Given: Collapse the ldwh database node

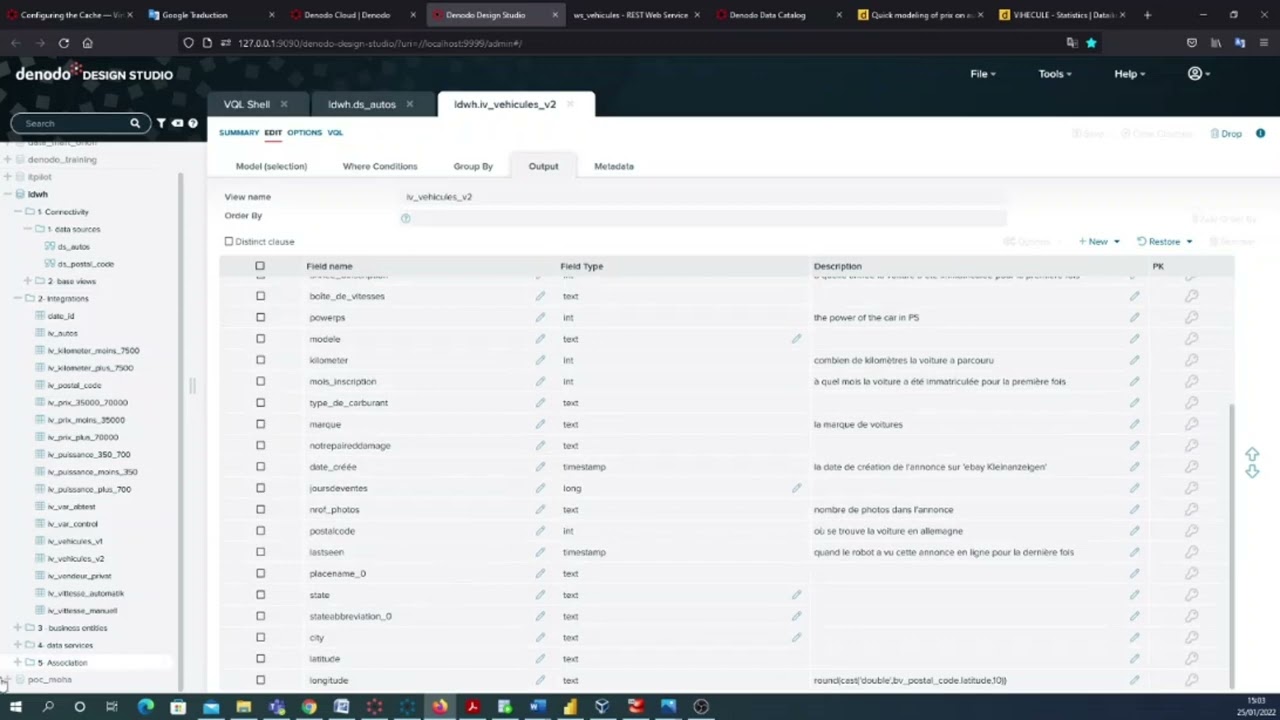Looking at the screenshot, I should pos(8,194).
